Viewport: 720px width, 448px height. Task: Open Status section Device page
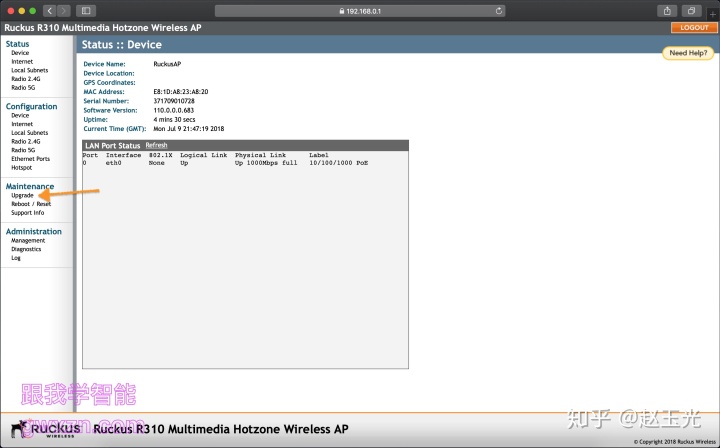(x=20, y=53)
